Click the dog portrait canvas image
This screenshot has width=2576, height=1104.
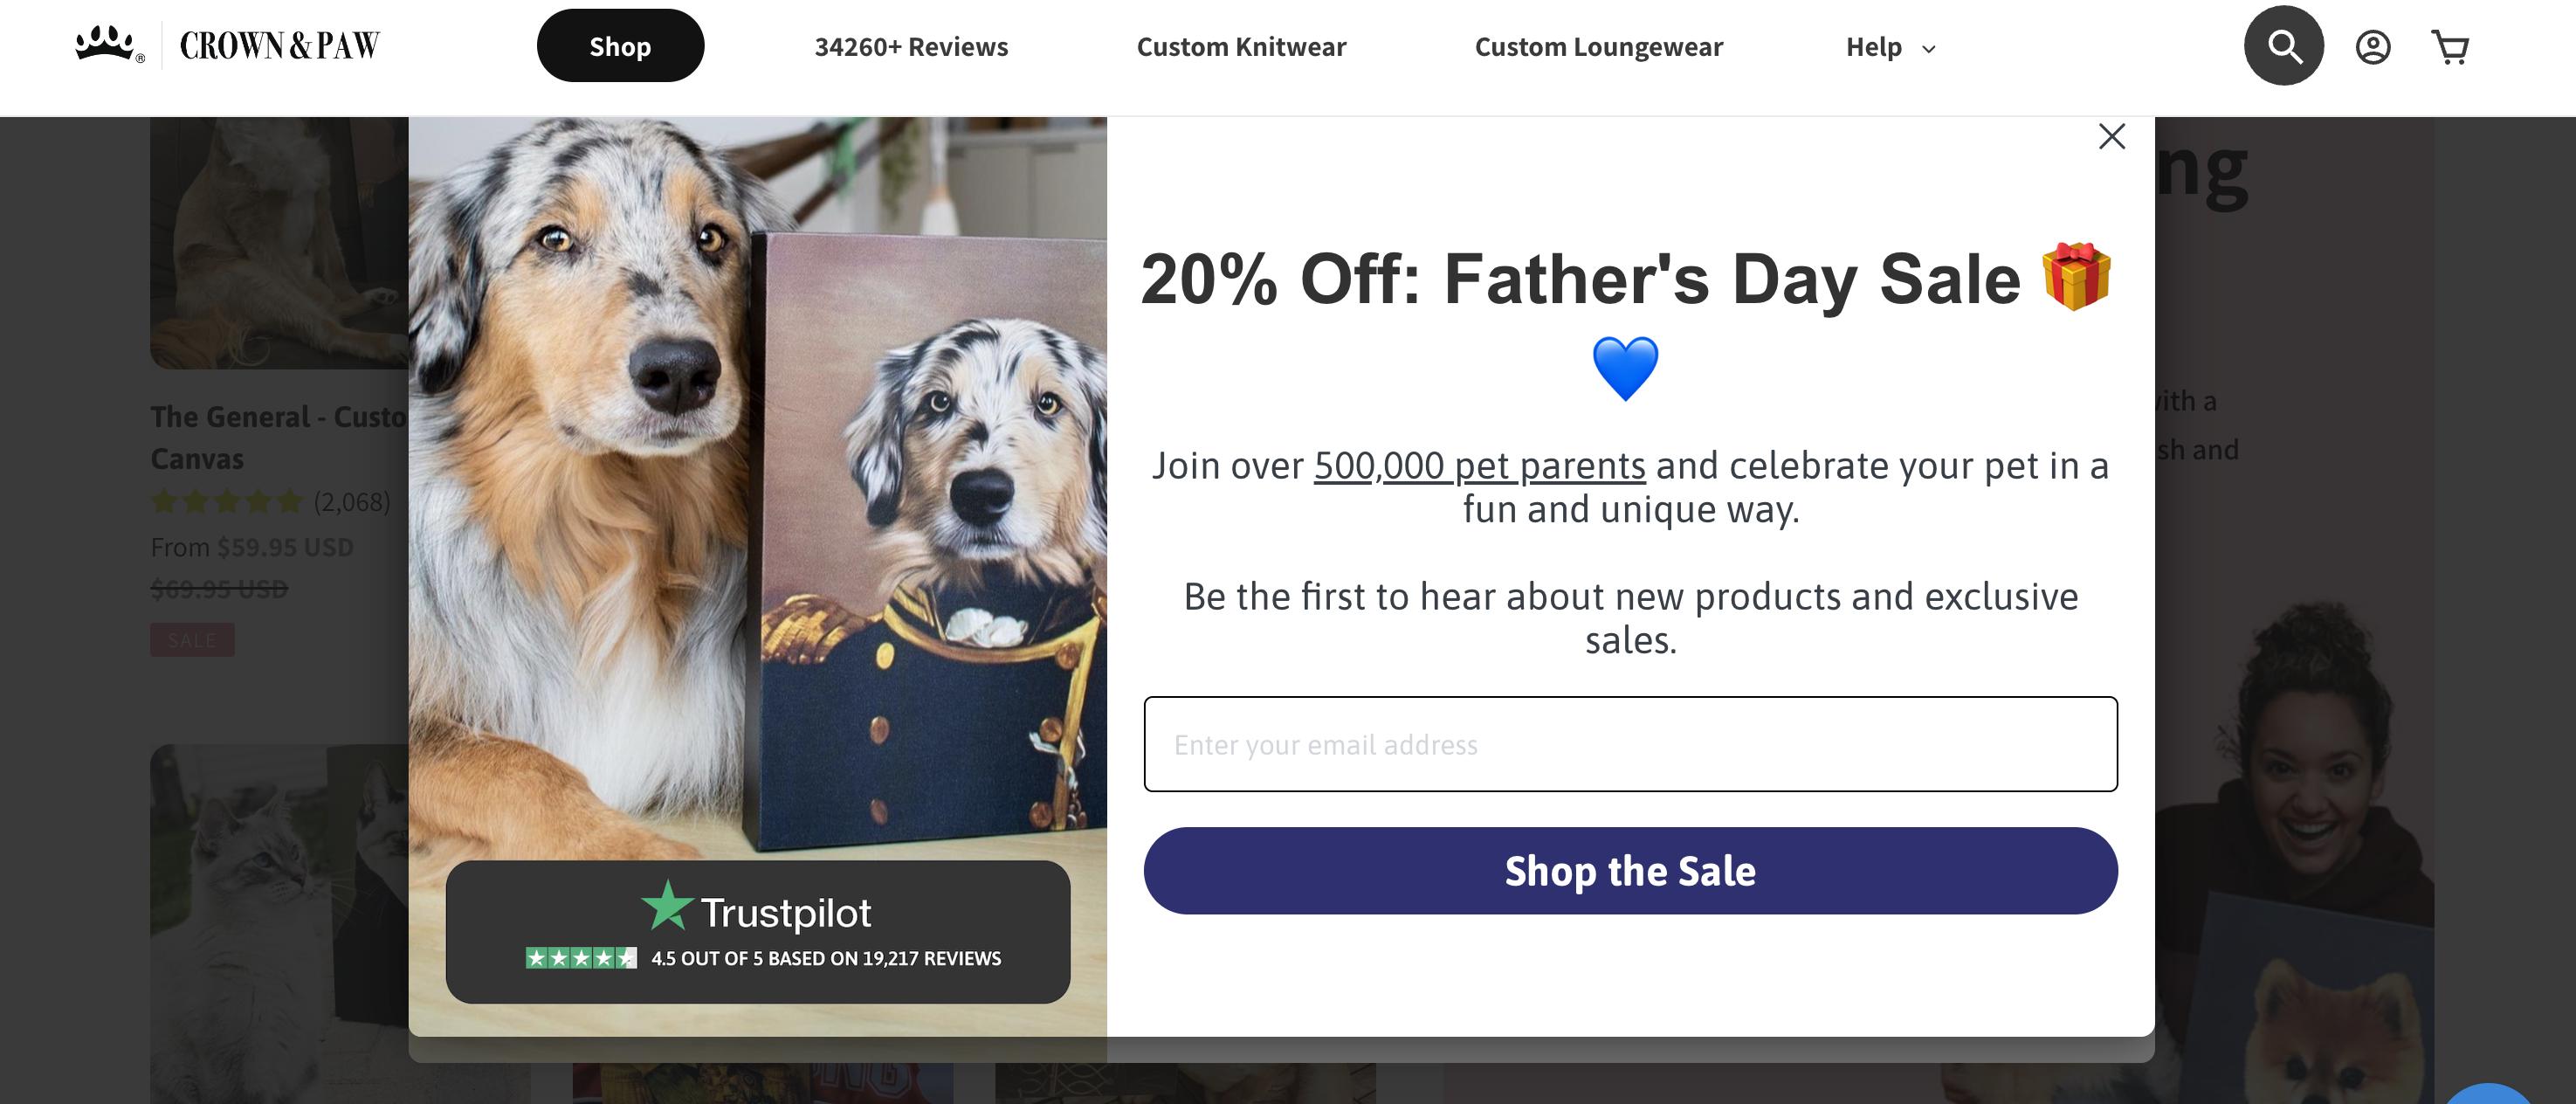[930, 540]
